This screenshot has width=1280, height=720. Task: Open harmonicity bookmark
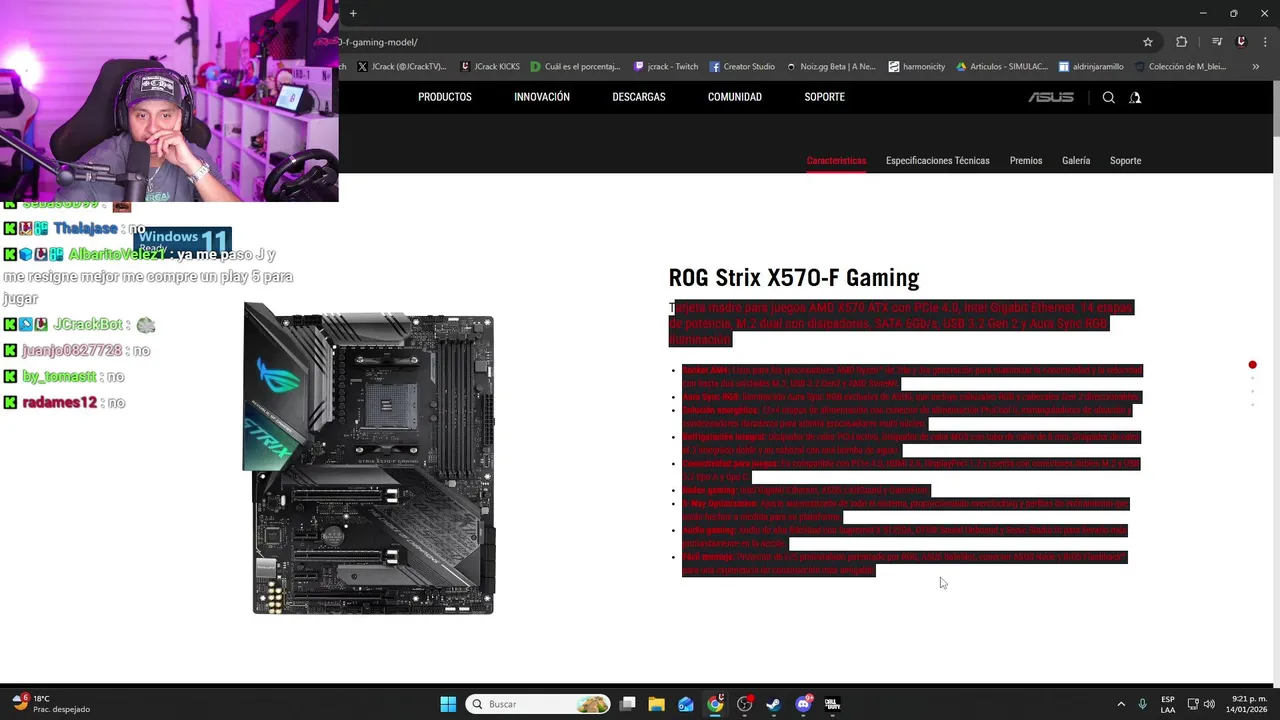point(916,67)
